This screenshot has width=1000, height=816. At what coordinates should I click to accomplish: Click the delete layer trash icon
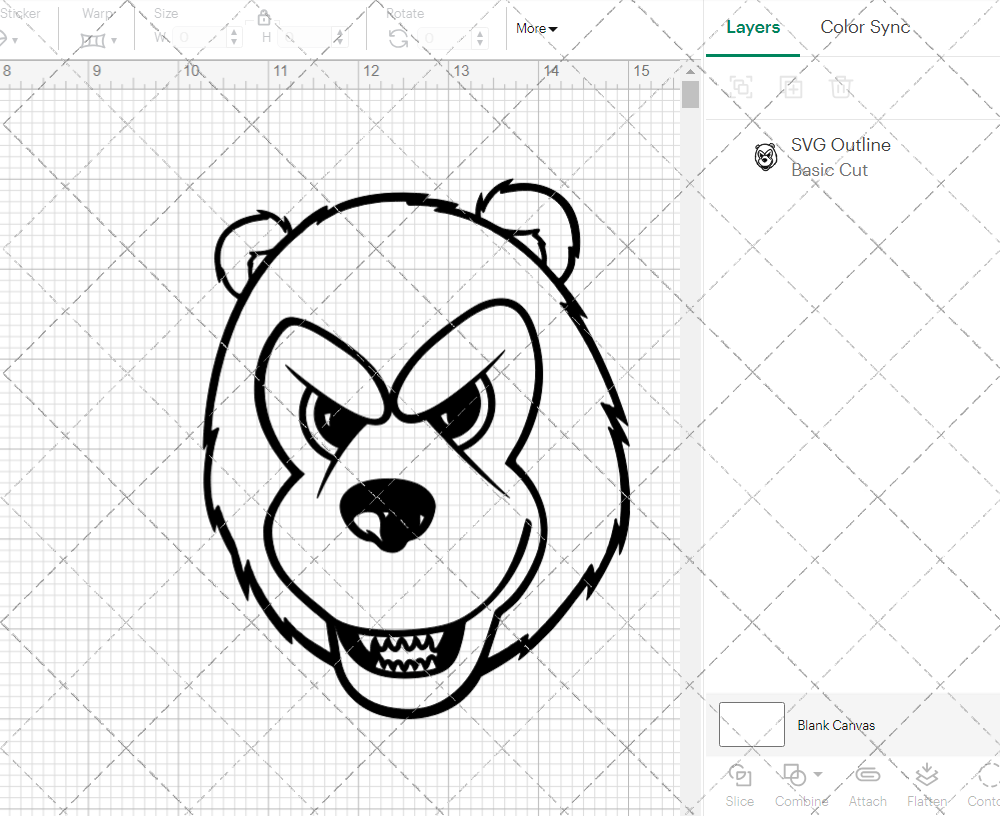[x=842, y=87]
